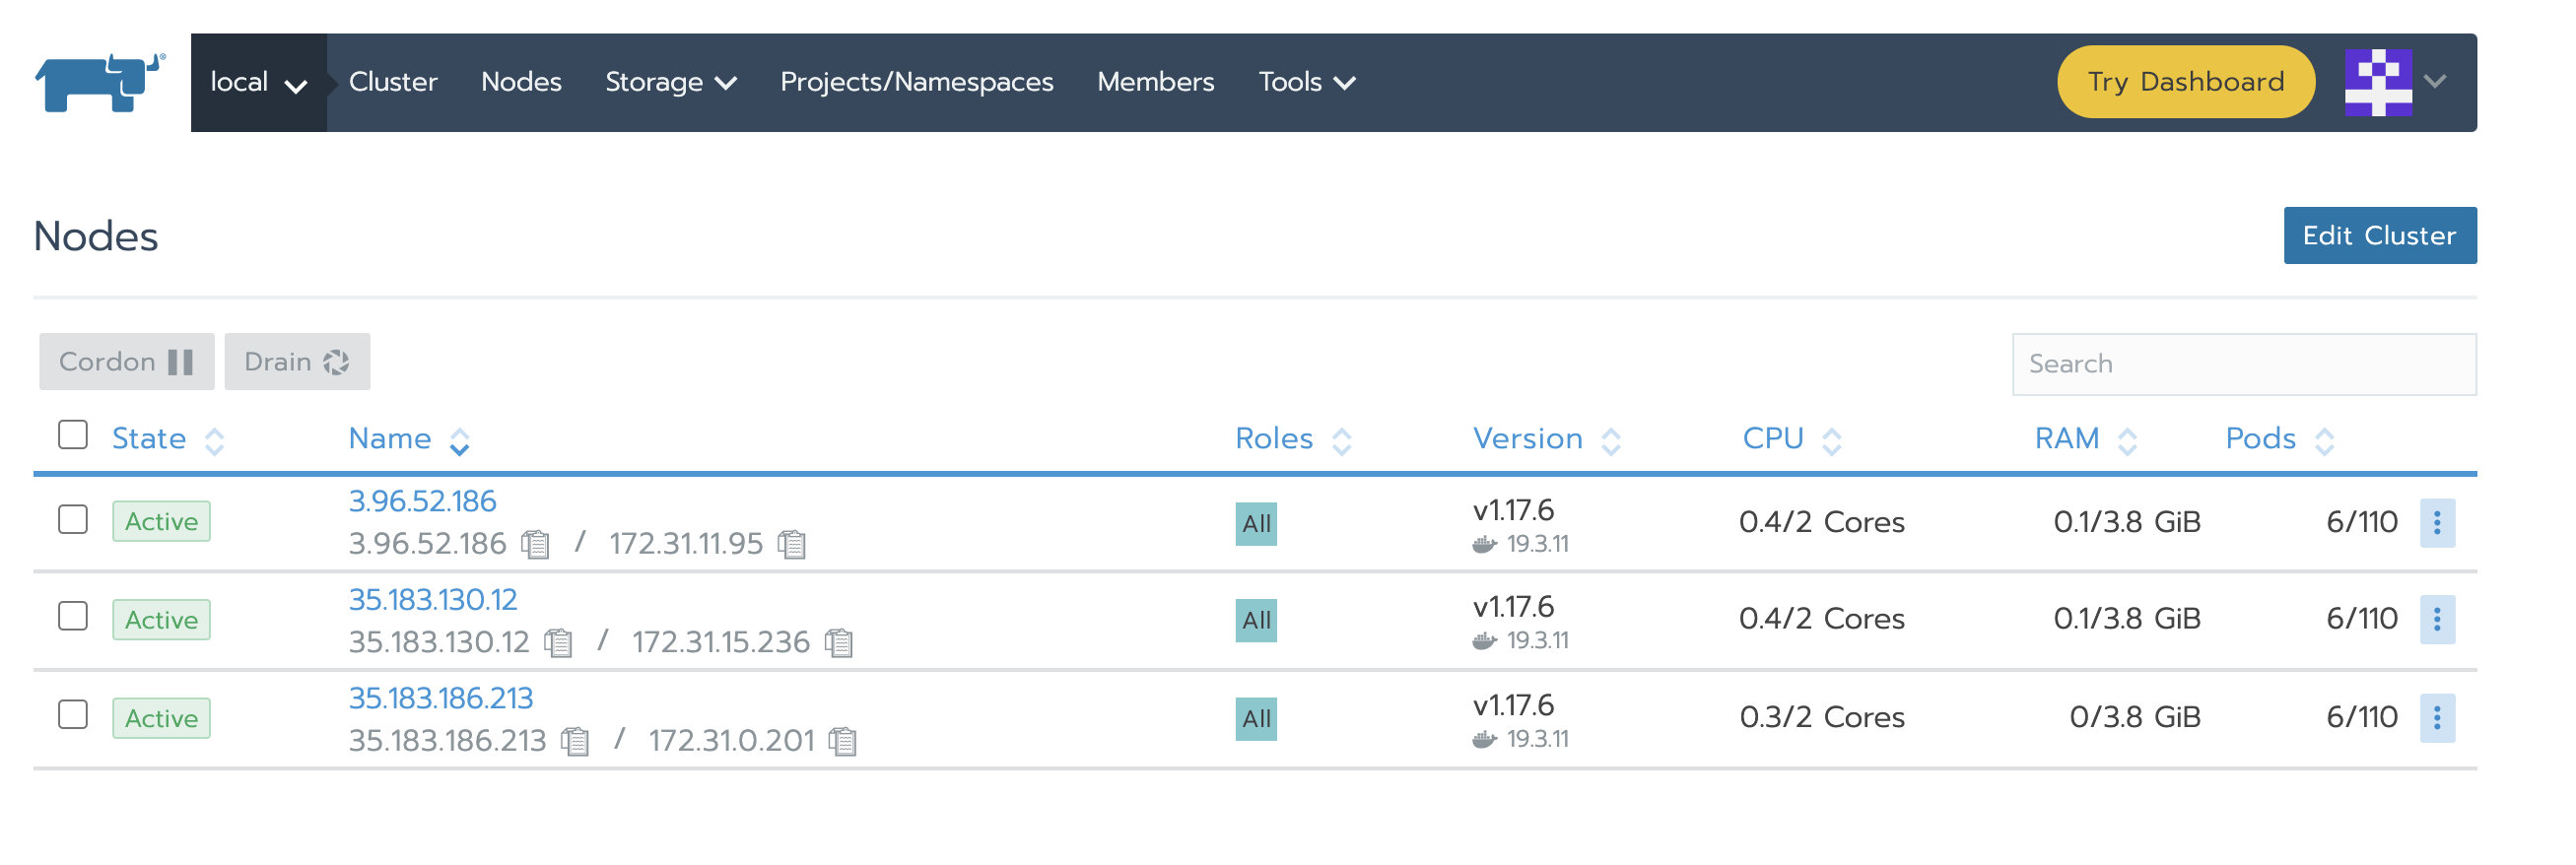Click '0.4/2 Cores' in 3.96.52.186 row
2576x865 pixels.
coord(1822,522)
